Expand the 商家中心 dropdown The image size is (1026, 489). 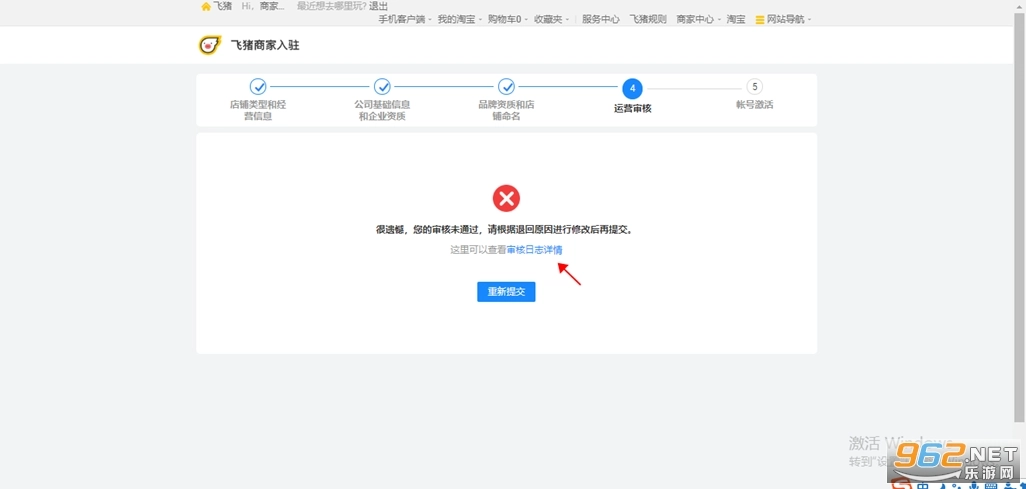coord(697,19)
